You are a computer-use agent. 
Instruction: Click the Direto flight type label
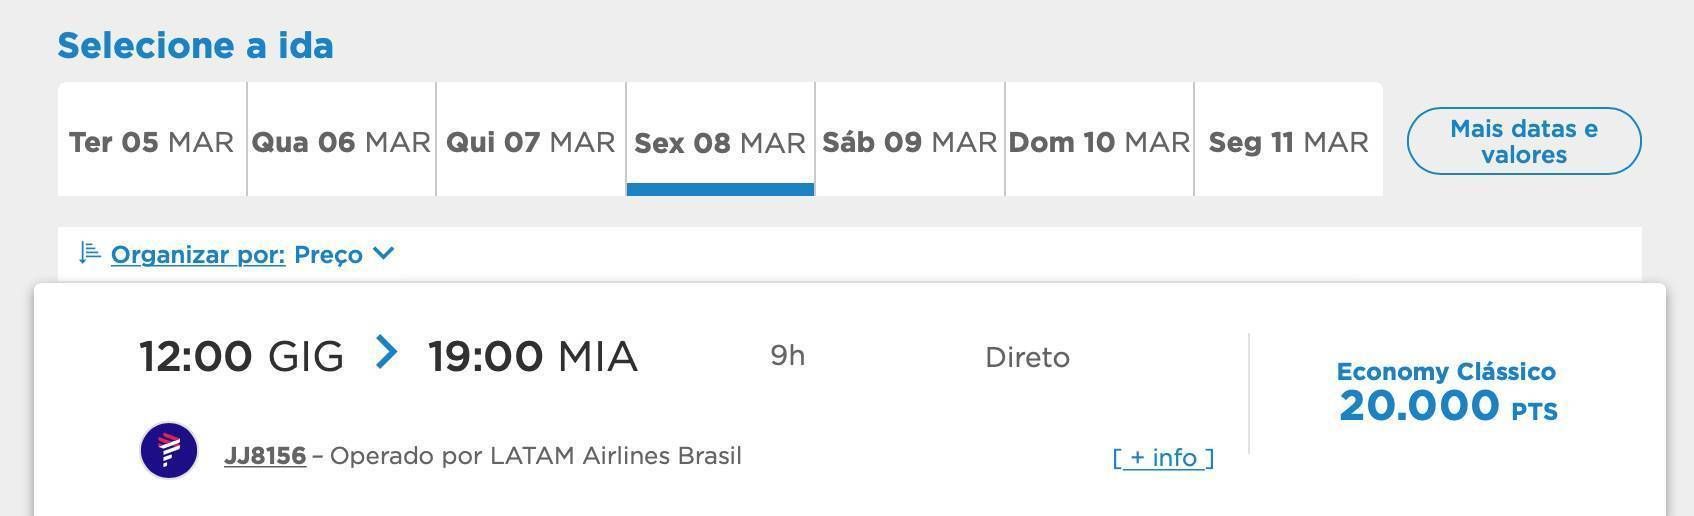[1027, 357]
